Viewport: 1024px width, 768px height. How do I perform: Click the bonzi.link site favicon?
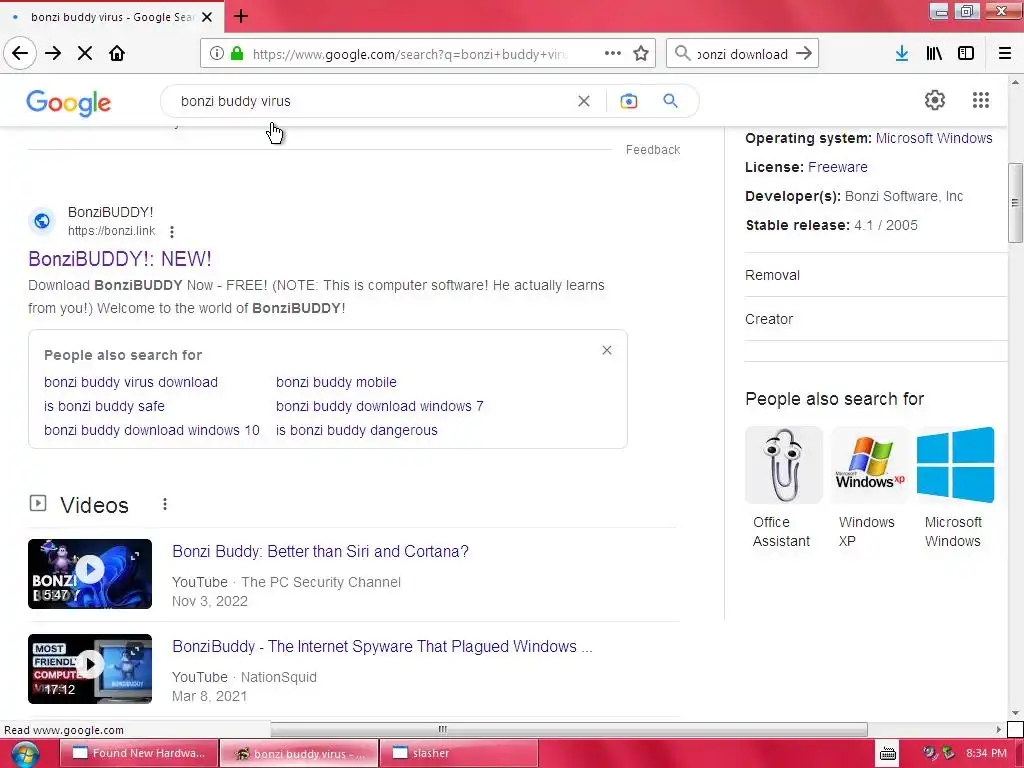42,221
